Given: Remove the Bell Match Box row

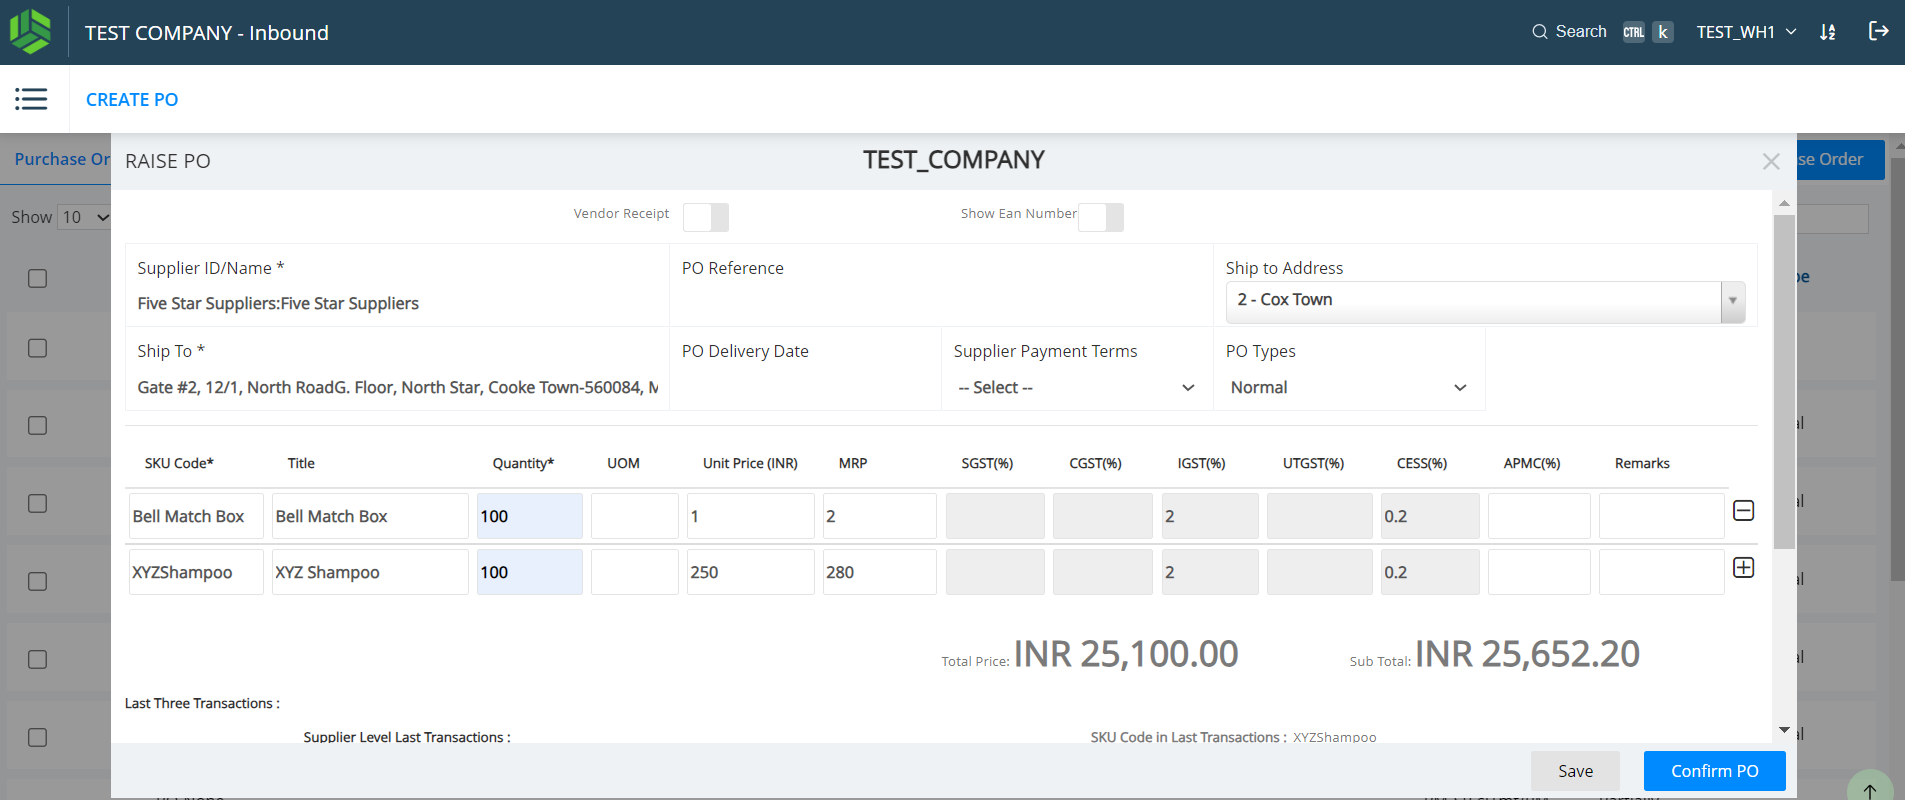Looking at the screenshot, I should pos(1743,511).
